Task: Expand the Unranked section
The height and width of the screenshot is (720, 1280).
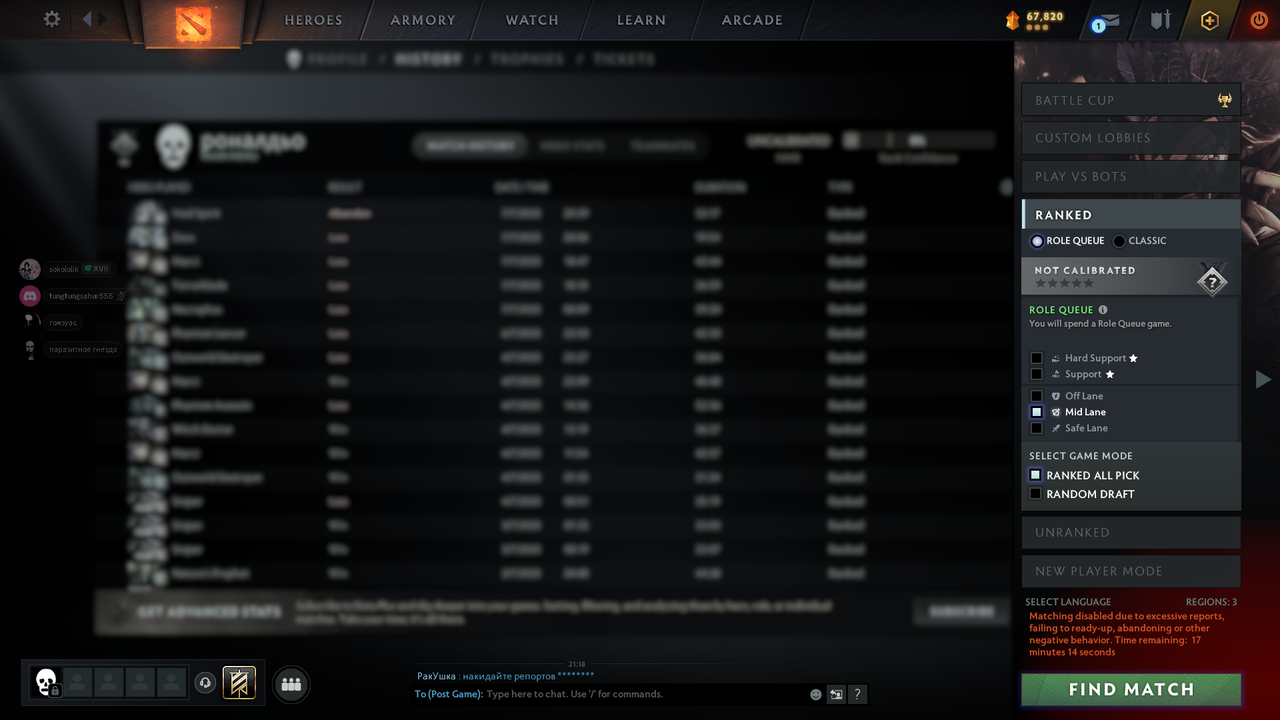Action: [1131, 532]
